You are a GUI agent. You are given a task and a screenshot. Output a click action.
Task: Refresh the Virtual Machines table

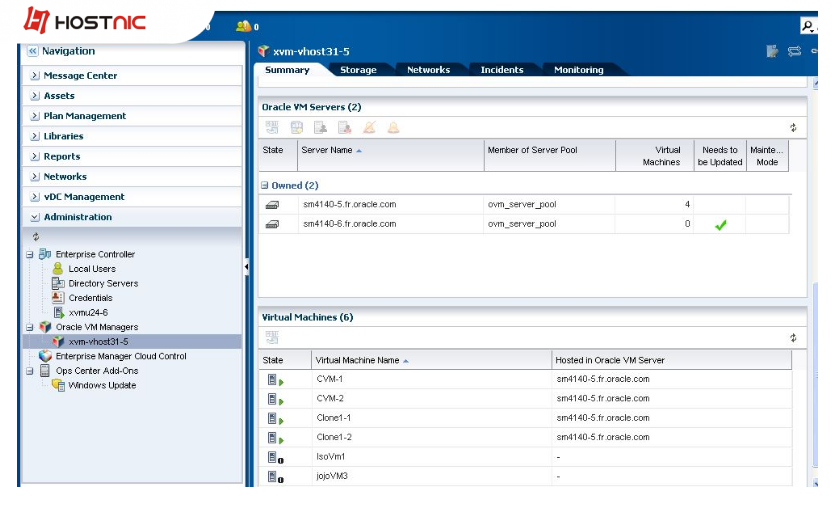tap(793, 338)
